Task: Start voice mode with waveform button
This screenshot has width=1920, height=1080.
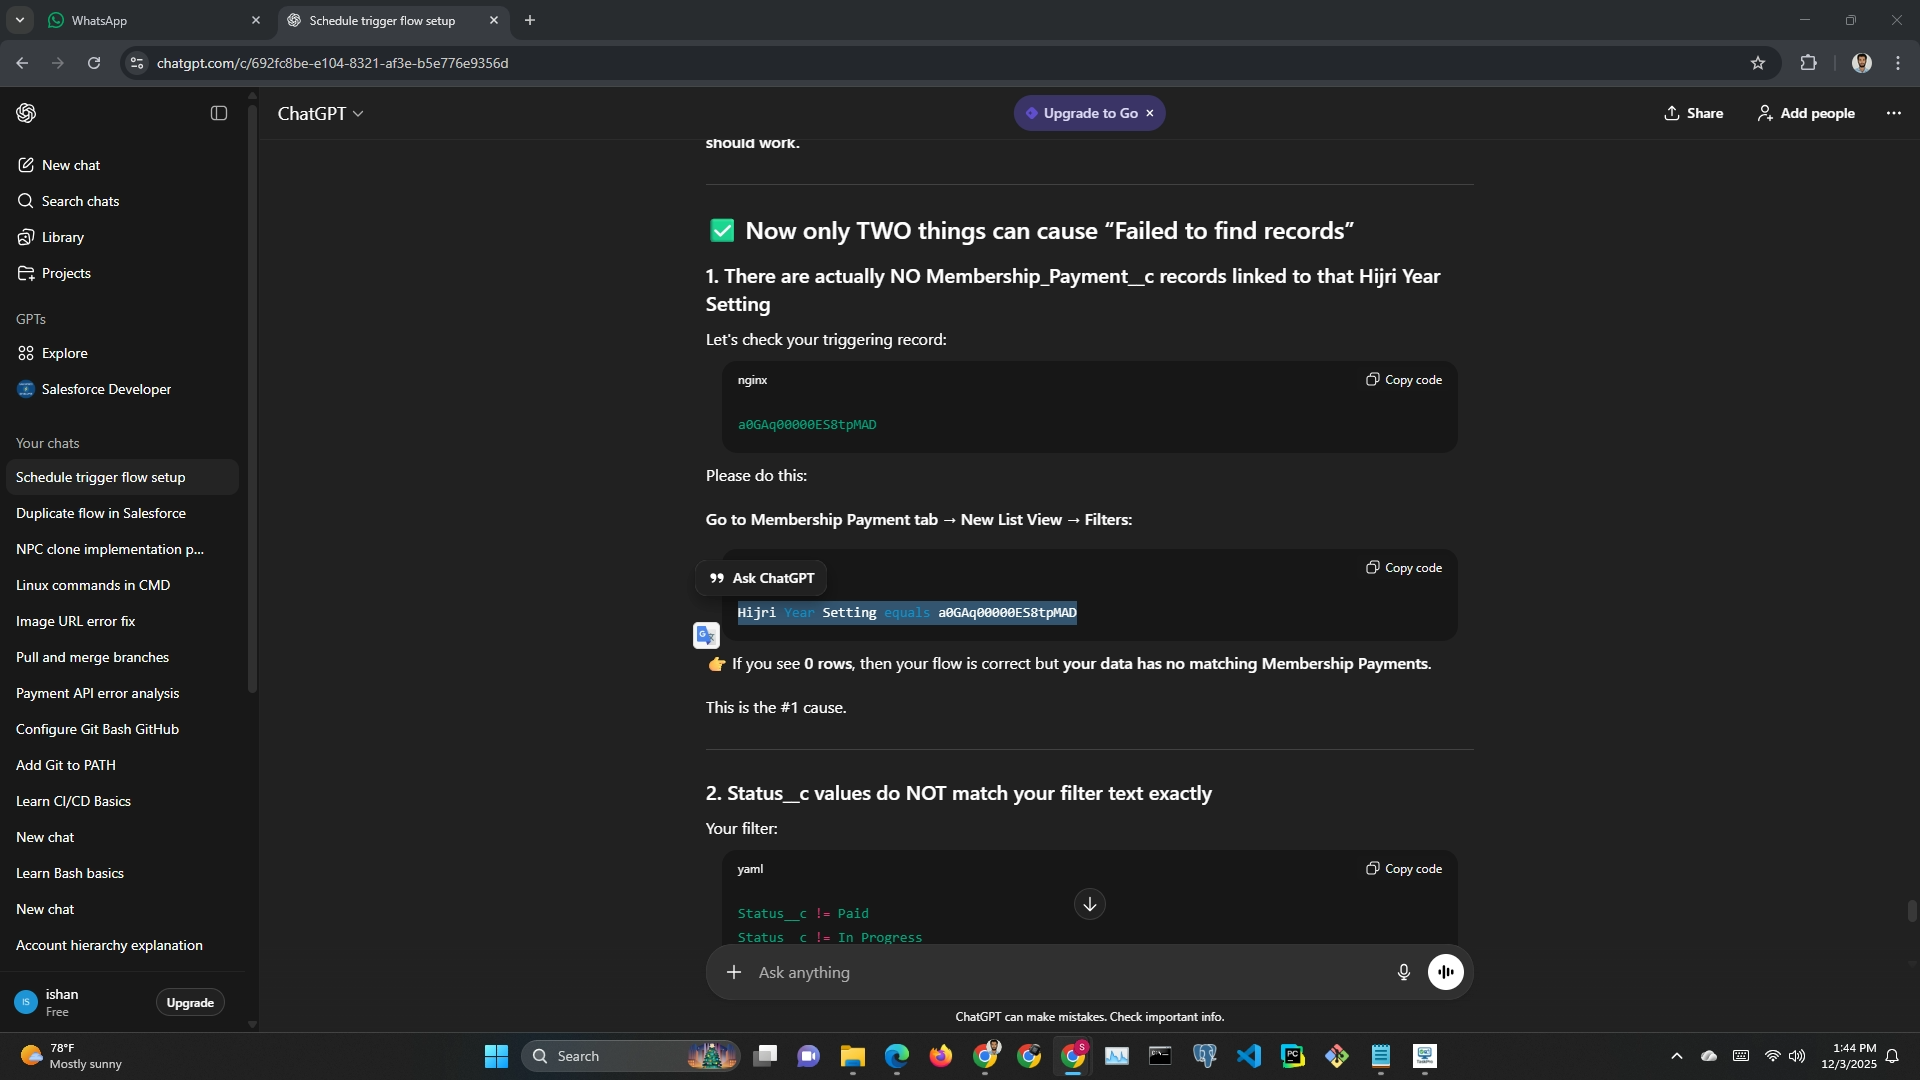Action: [x=1445, y=972]
